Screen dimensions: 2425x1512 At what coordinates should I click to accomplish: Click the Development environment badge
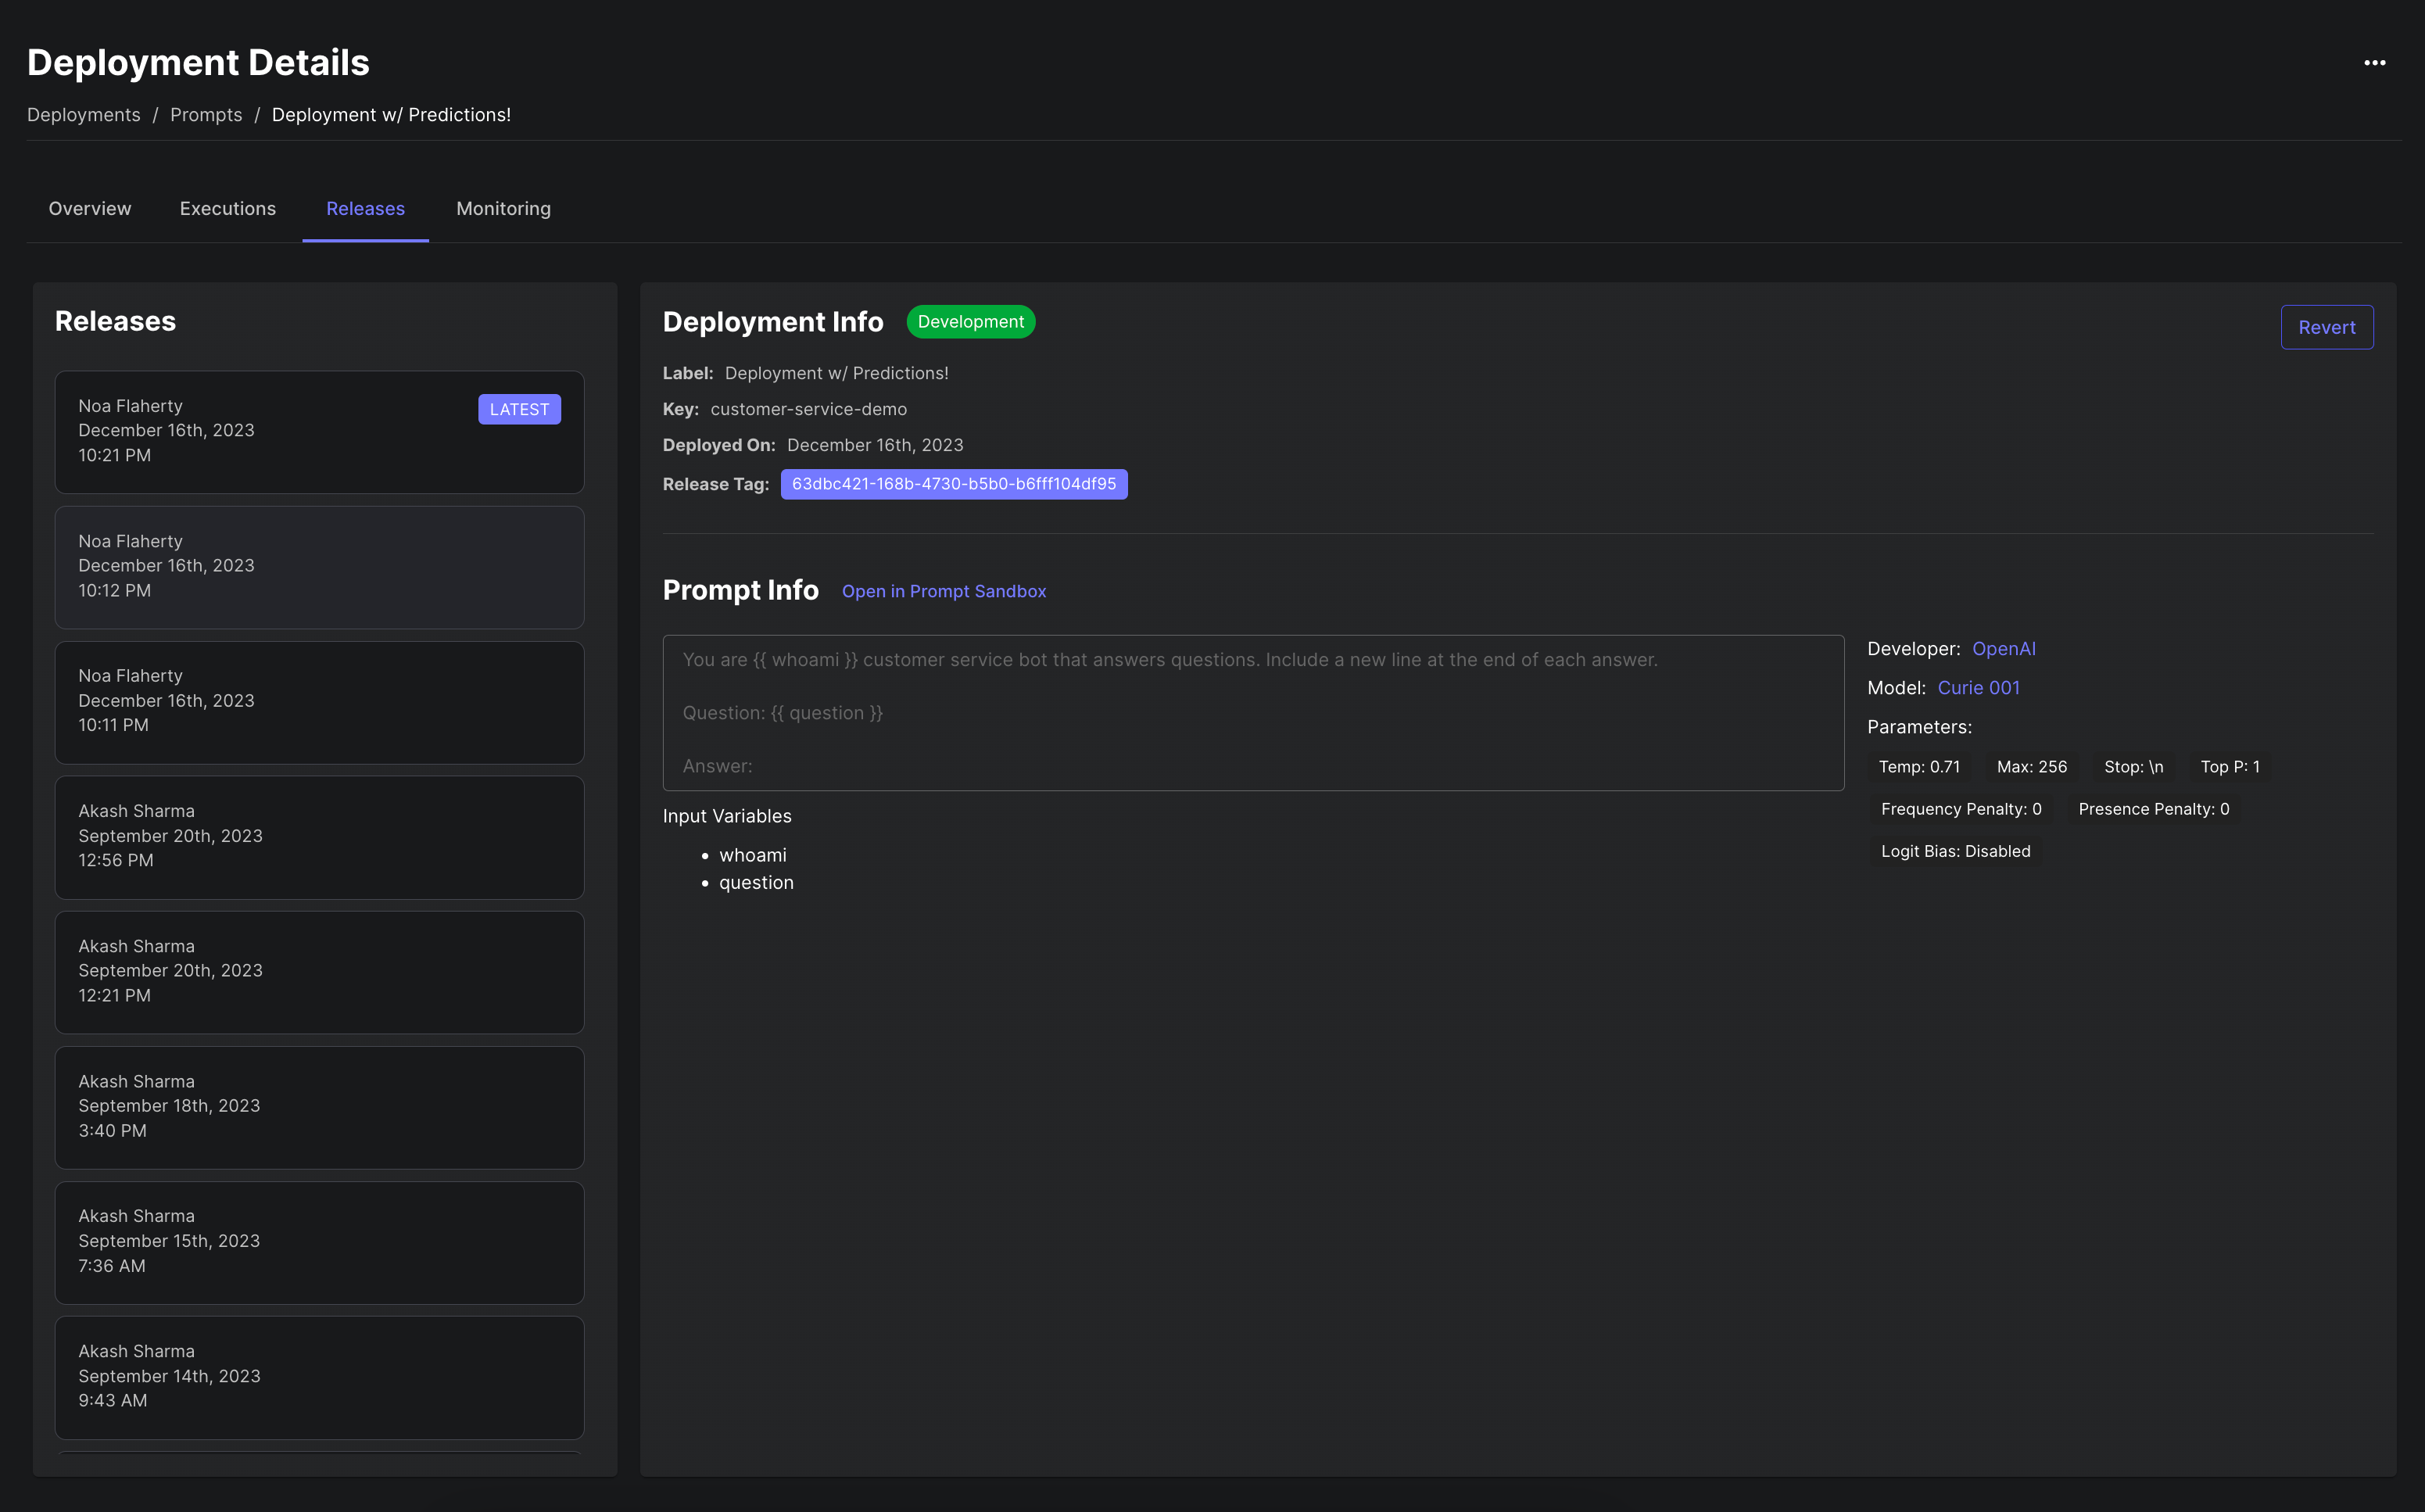coord(970,322)
